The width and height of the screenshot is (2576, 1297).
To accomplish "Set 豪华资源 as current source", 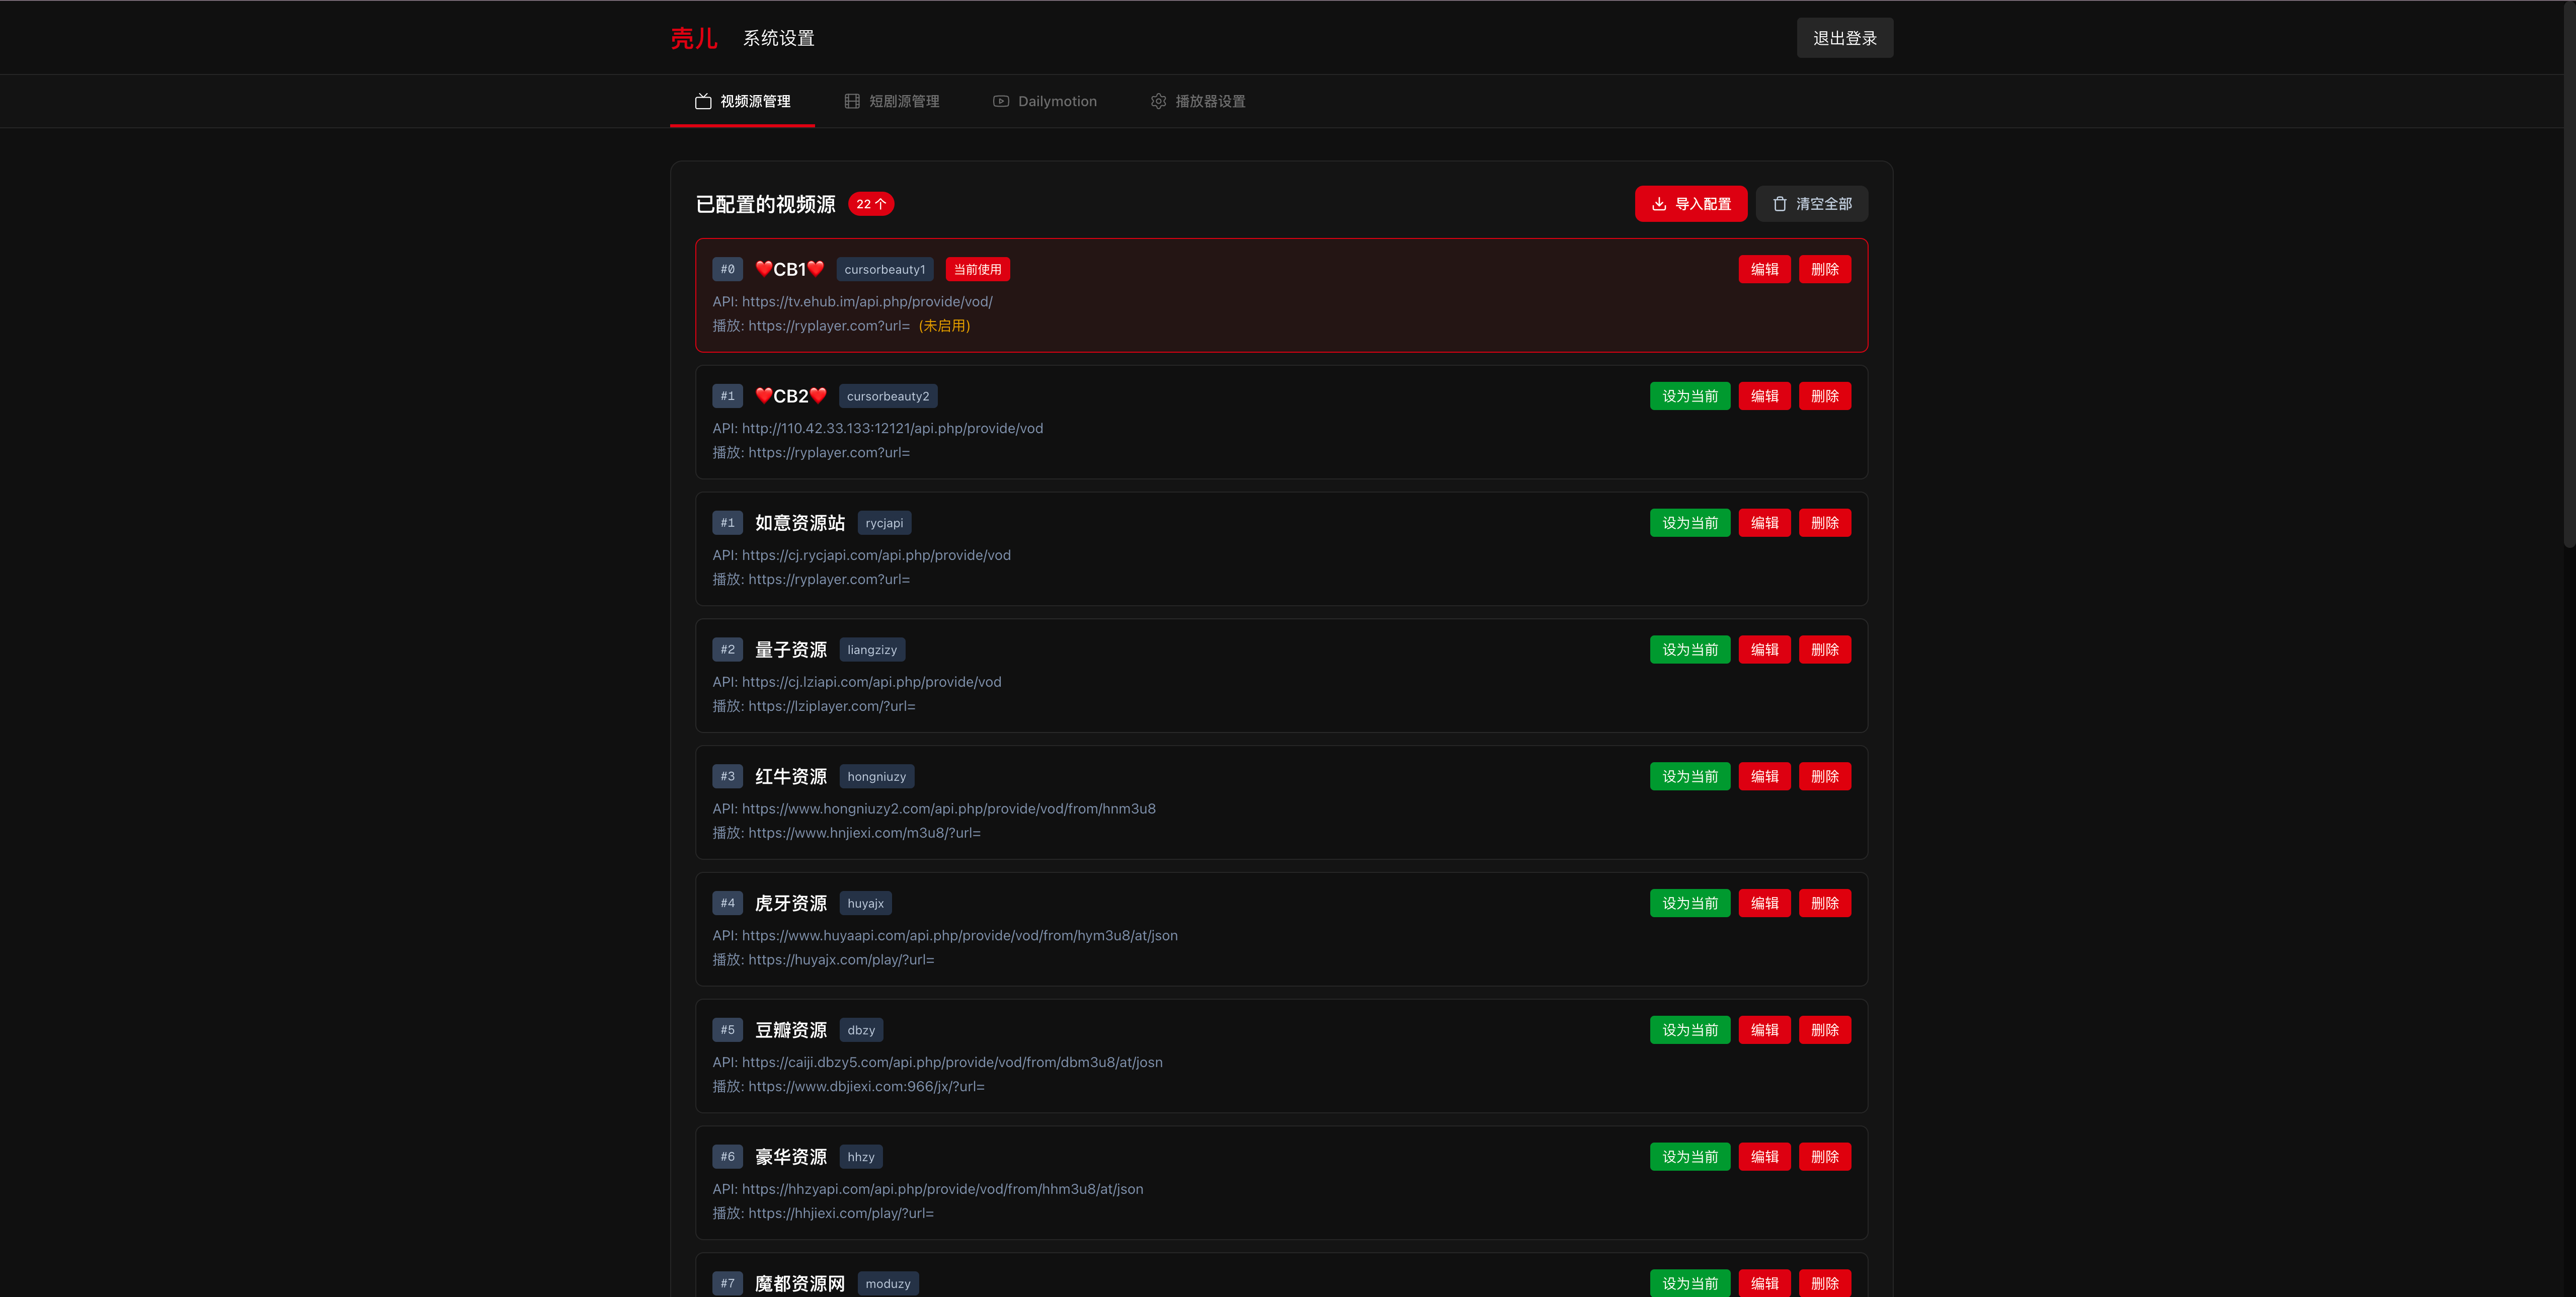I will point(1689,1157).
